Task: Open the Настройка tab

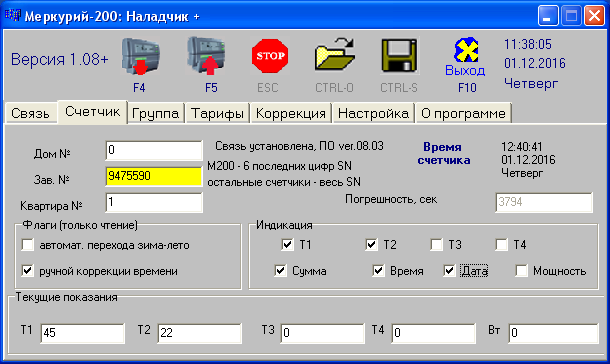Action: [x=373, y=114]
